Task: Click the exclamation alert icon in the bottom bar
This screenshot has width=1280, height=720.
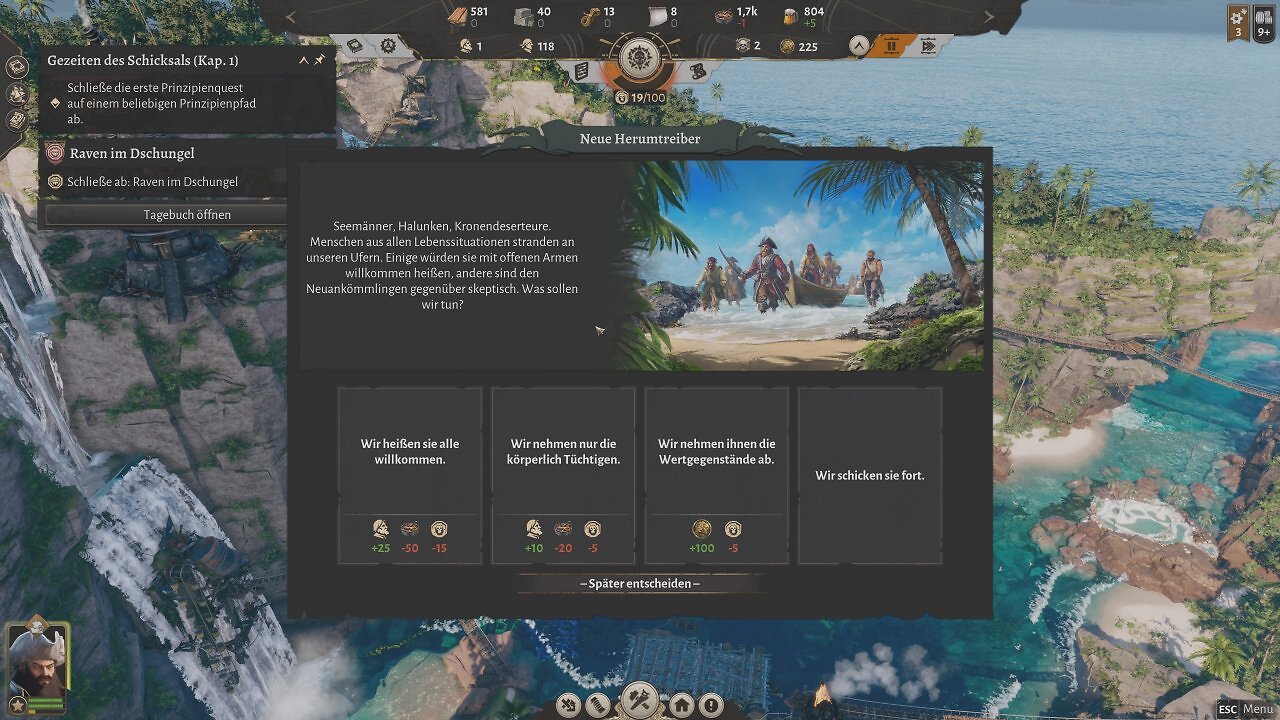Action: click(x=711, y=705)
